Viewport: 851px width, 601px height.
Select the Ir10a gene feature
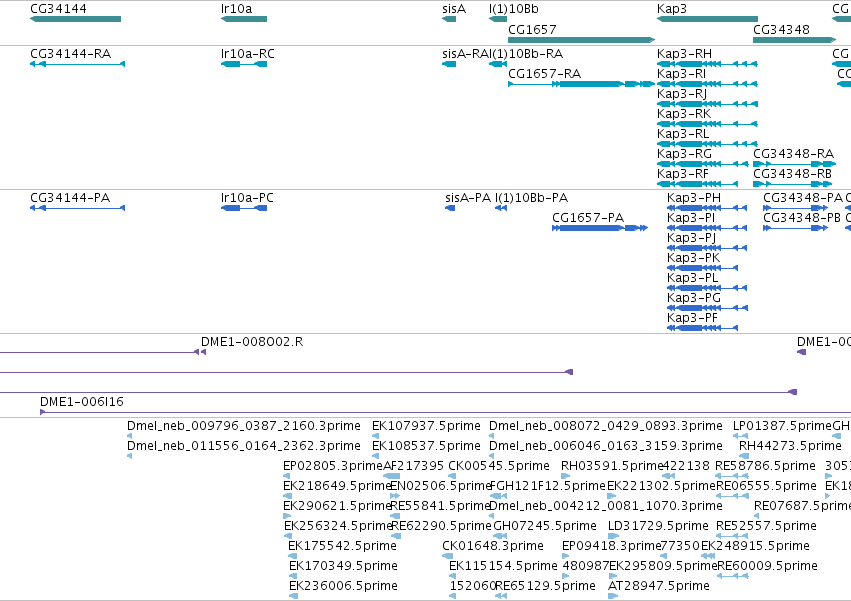click(244, 19)
